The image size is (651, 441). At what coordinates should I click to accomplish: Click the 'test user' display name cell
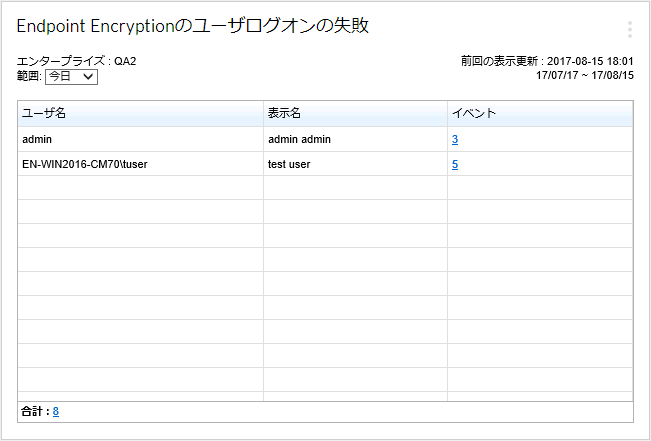(289, 164)
